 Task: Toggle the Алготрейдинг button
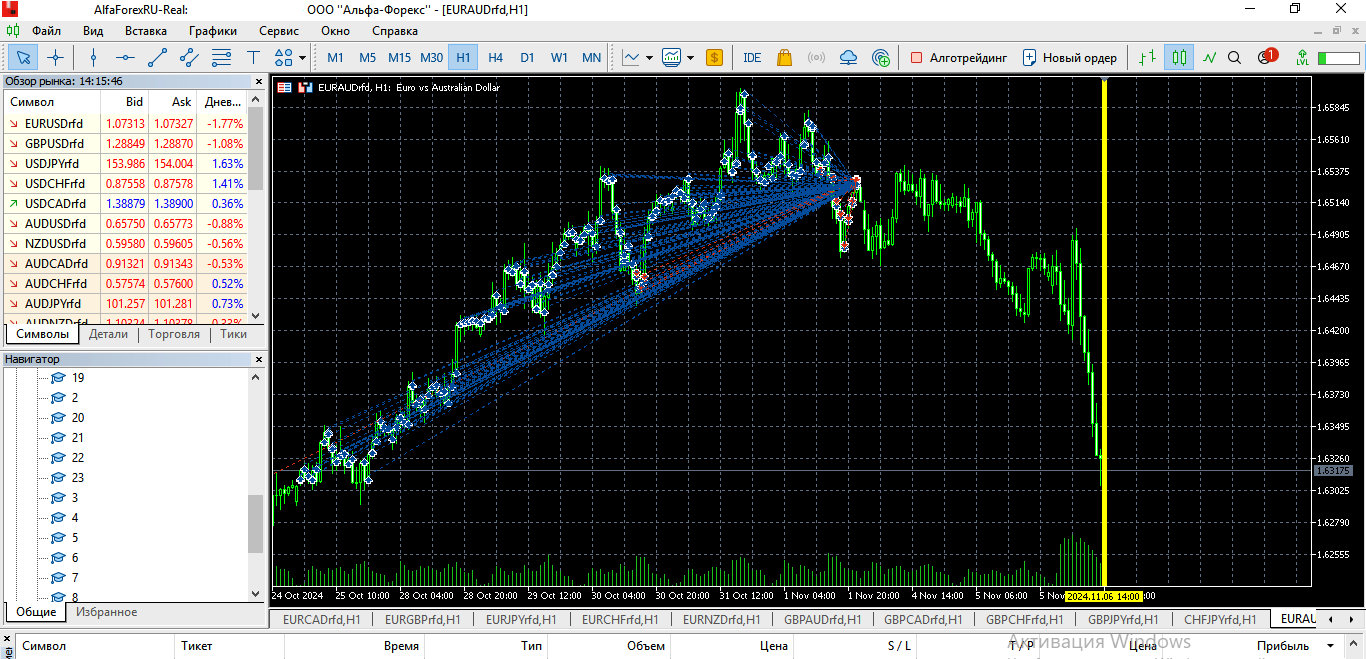pos(959,57)
